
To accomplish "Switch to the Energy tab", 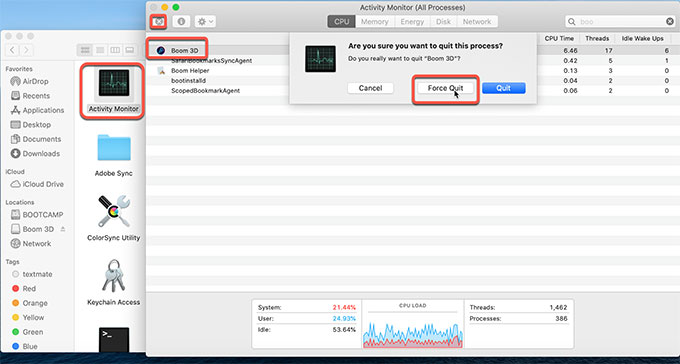I will (412, 22).
